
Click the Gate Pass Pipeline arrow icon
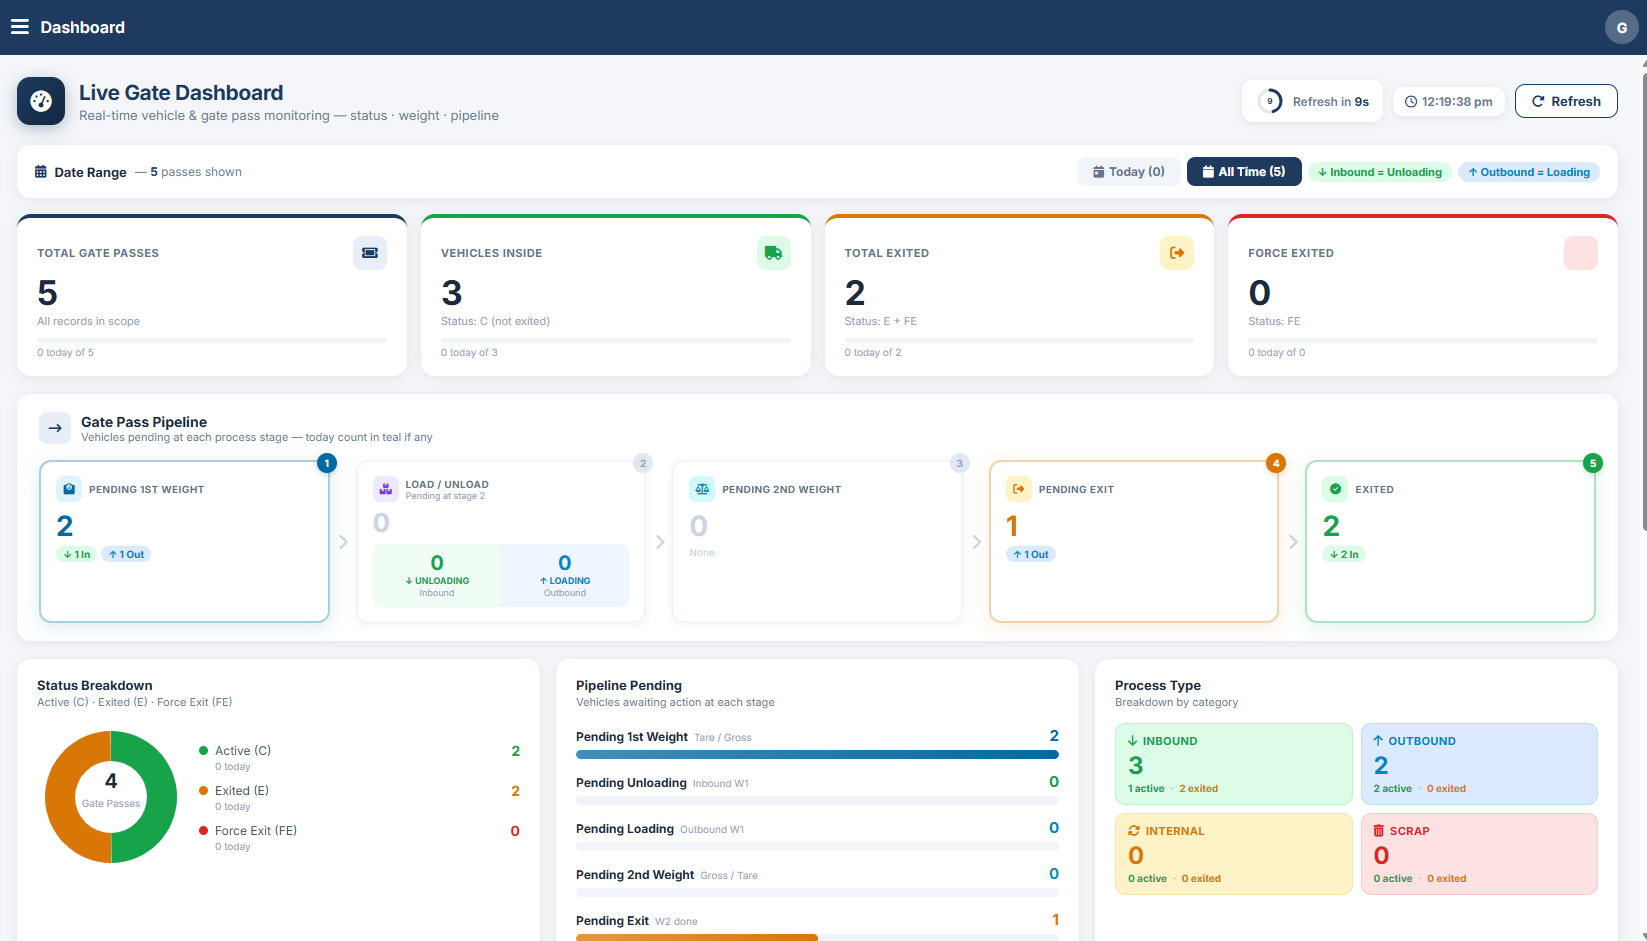[x=55, y=428]
